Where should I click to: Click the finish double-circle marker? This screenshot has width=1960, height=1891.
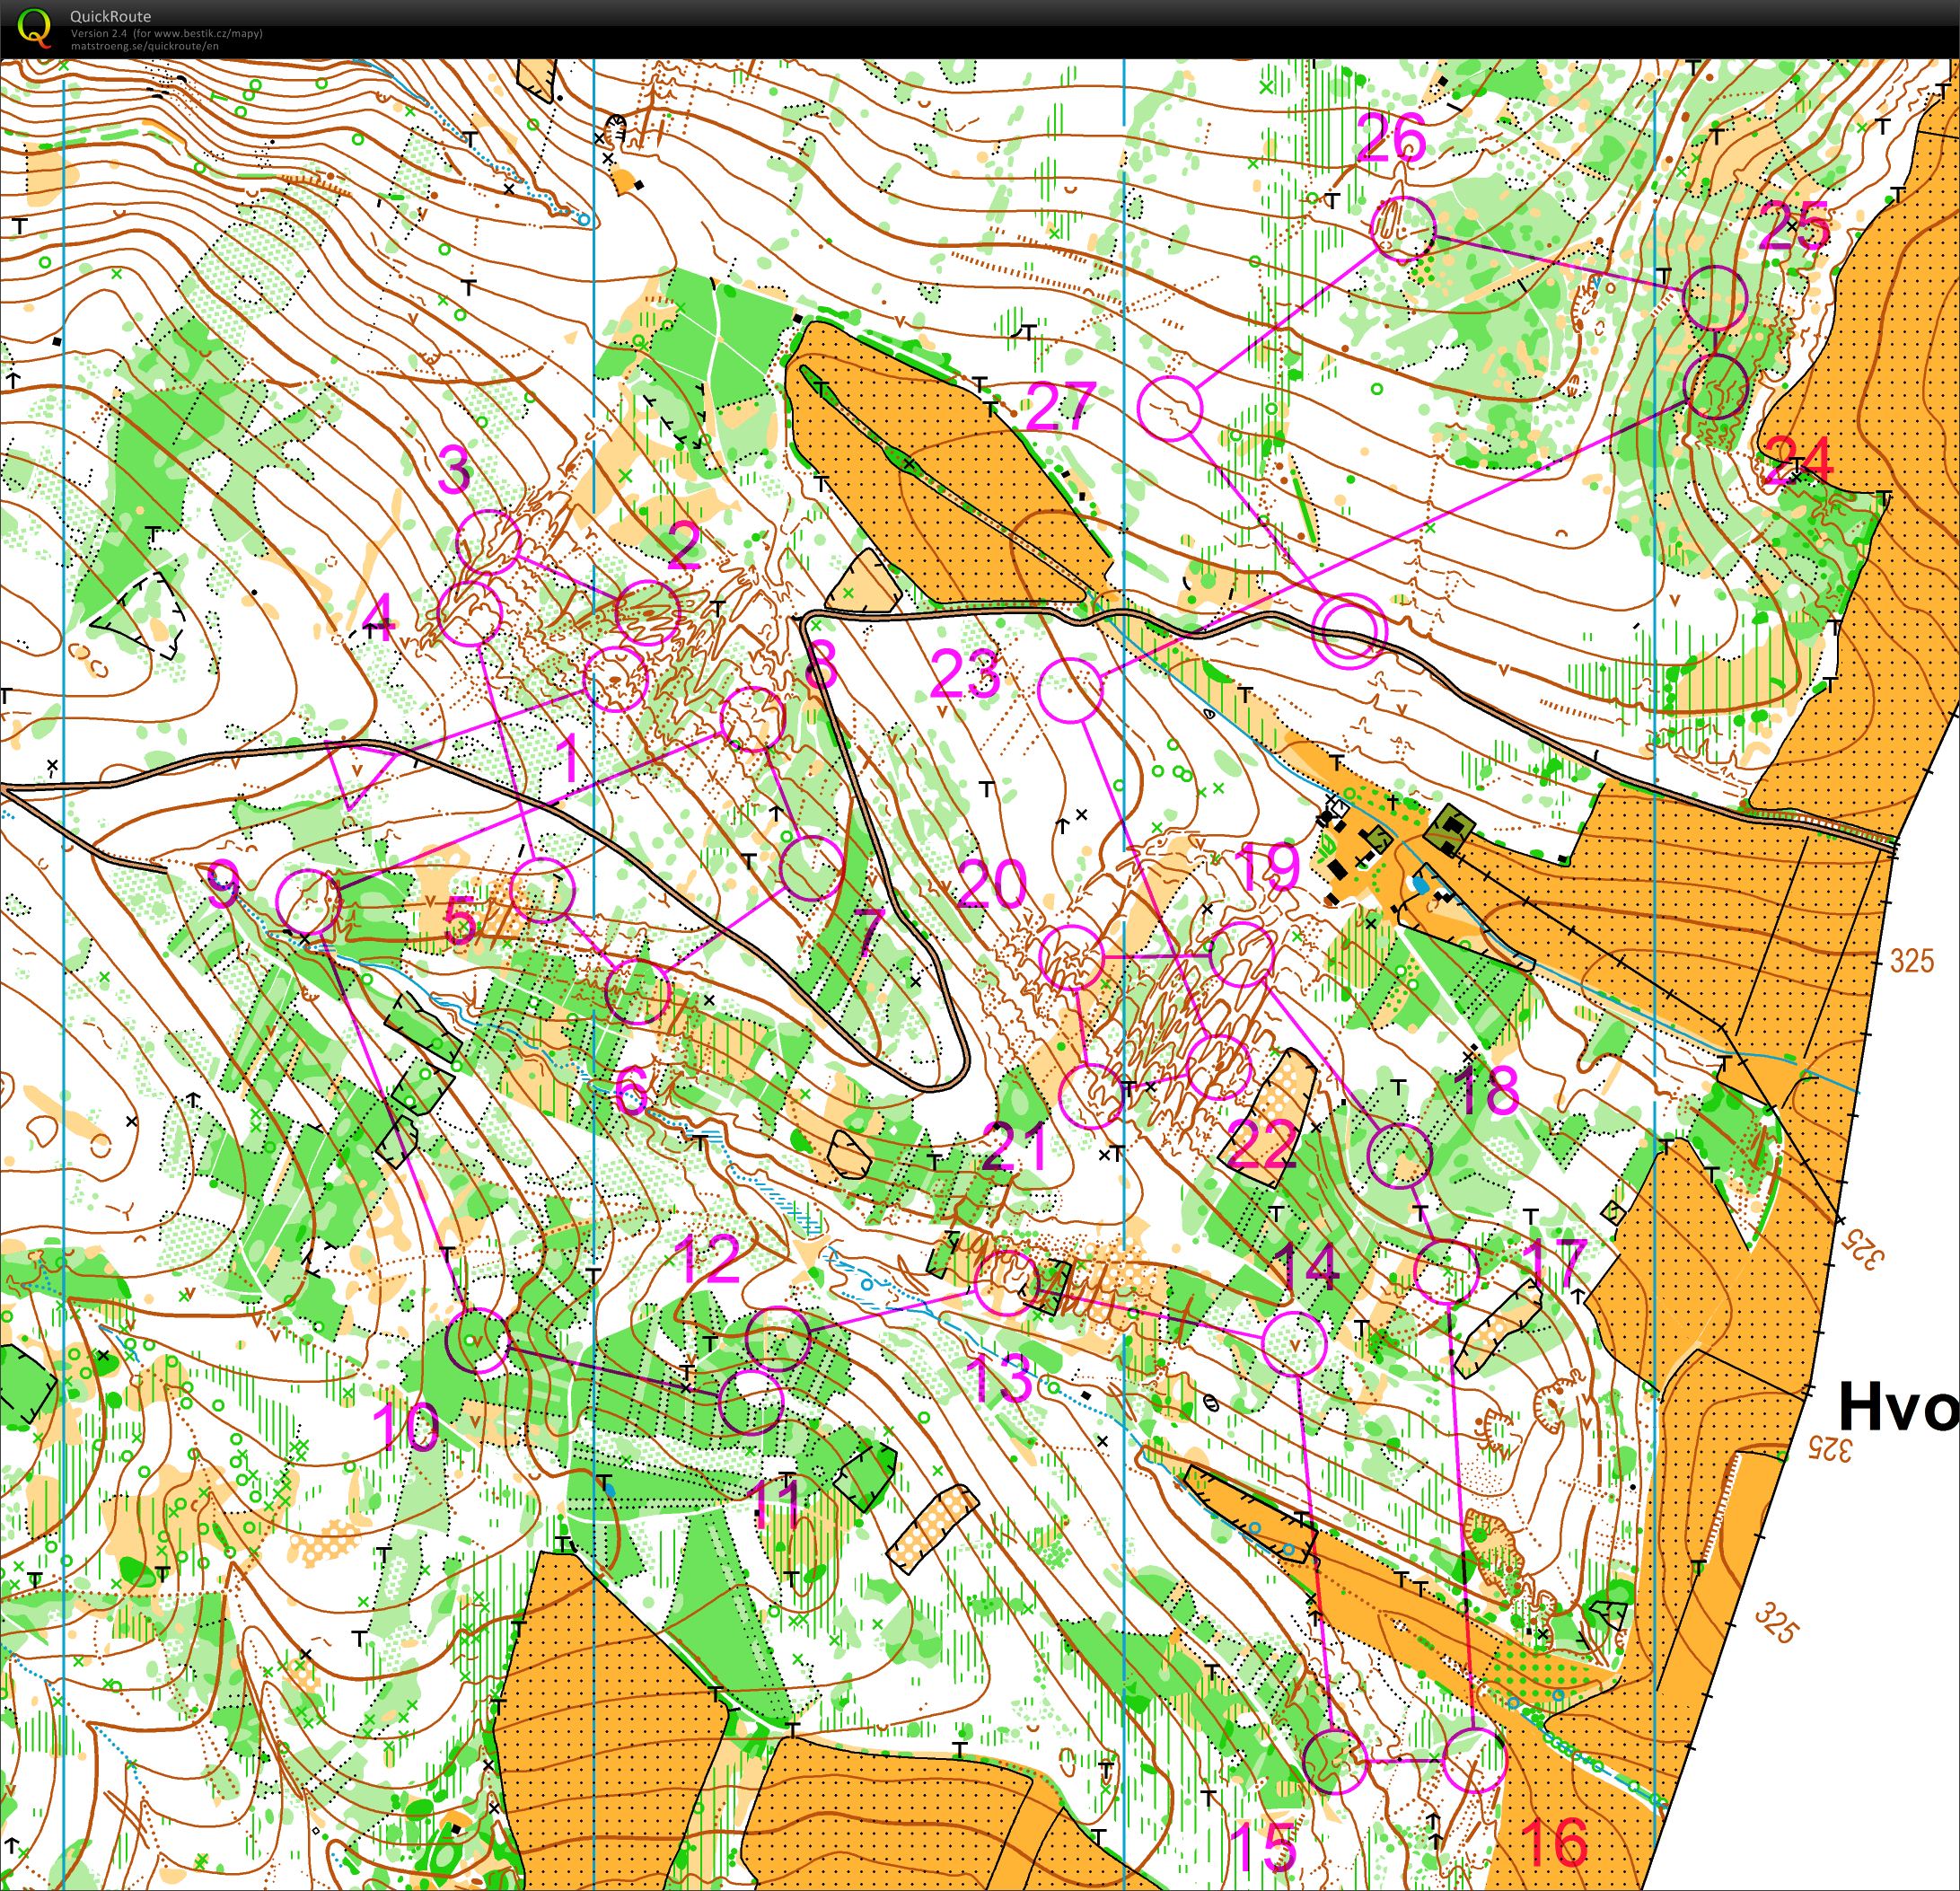[1350, 630]
